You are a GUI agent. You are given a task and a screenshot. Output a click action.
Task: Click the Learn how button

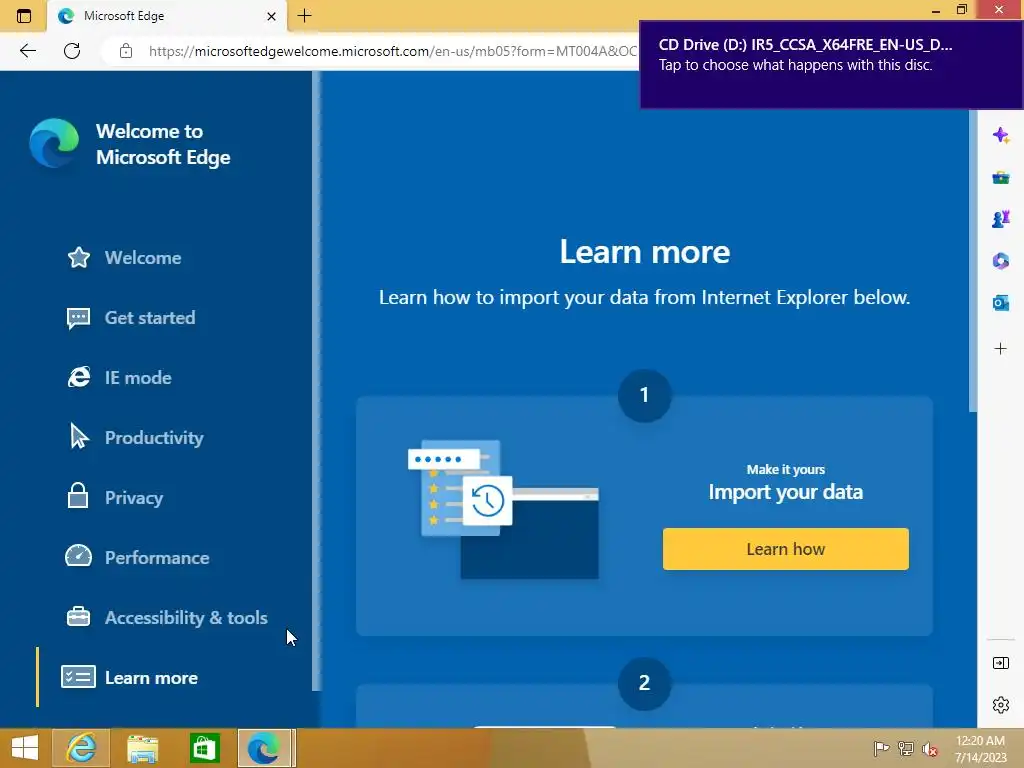786,549
